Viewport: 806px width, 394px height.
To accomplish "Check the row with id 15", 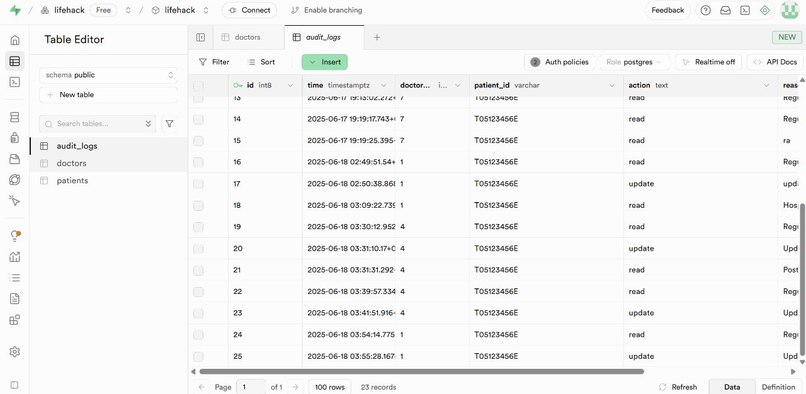I will pyautogui.click(x=198, y=140).
